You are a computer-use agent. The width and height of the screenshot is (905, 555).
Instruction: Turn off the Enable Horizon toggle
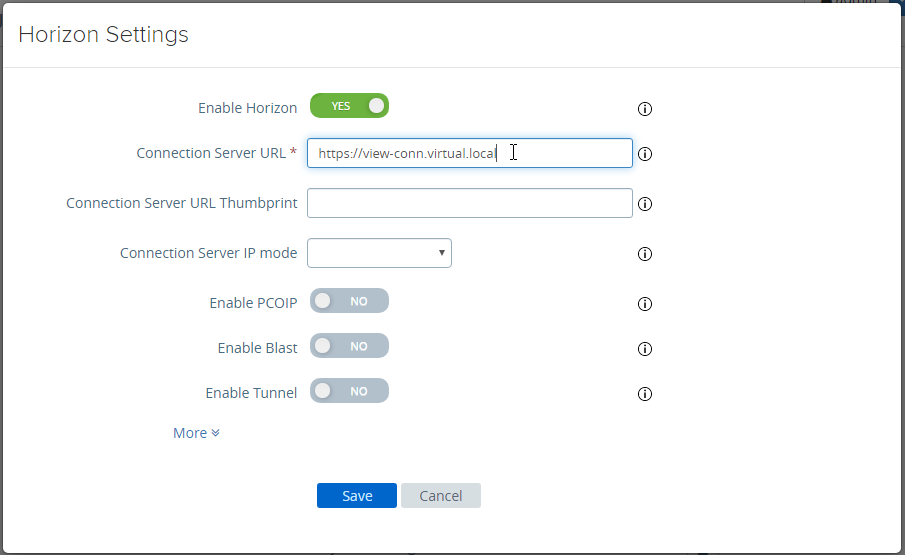click(349, 106)
